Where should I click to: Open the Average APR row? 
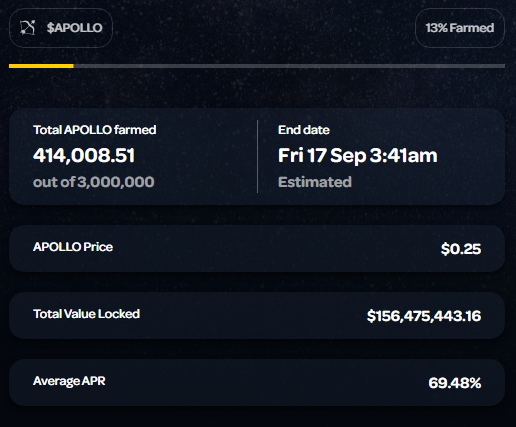257,382
